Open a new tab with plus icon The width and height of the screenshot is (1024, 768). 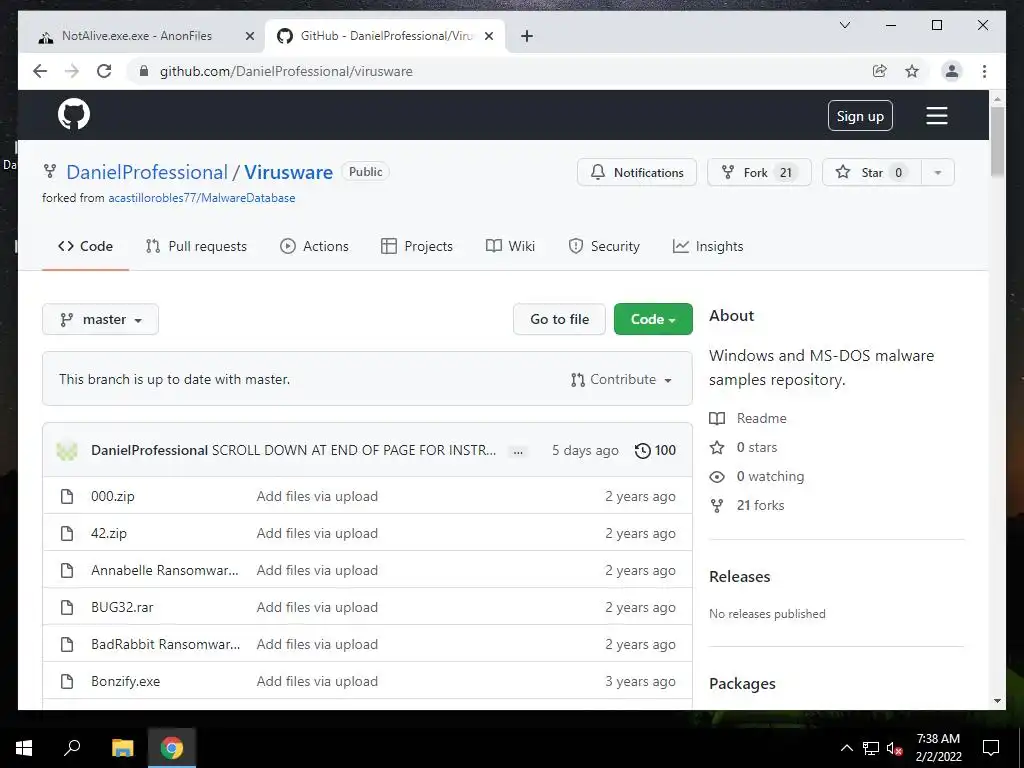(x=527, y=36)
